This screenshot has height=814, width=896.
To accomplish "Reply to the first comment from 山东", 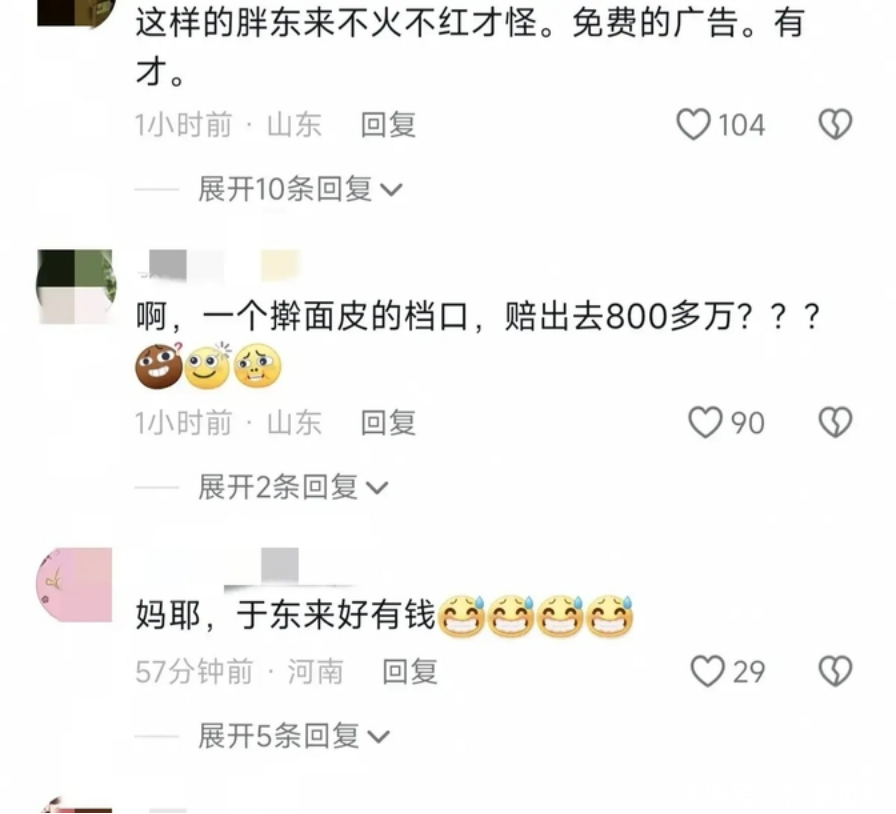I will [x=388, y=125].
